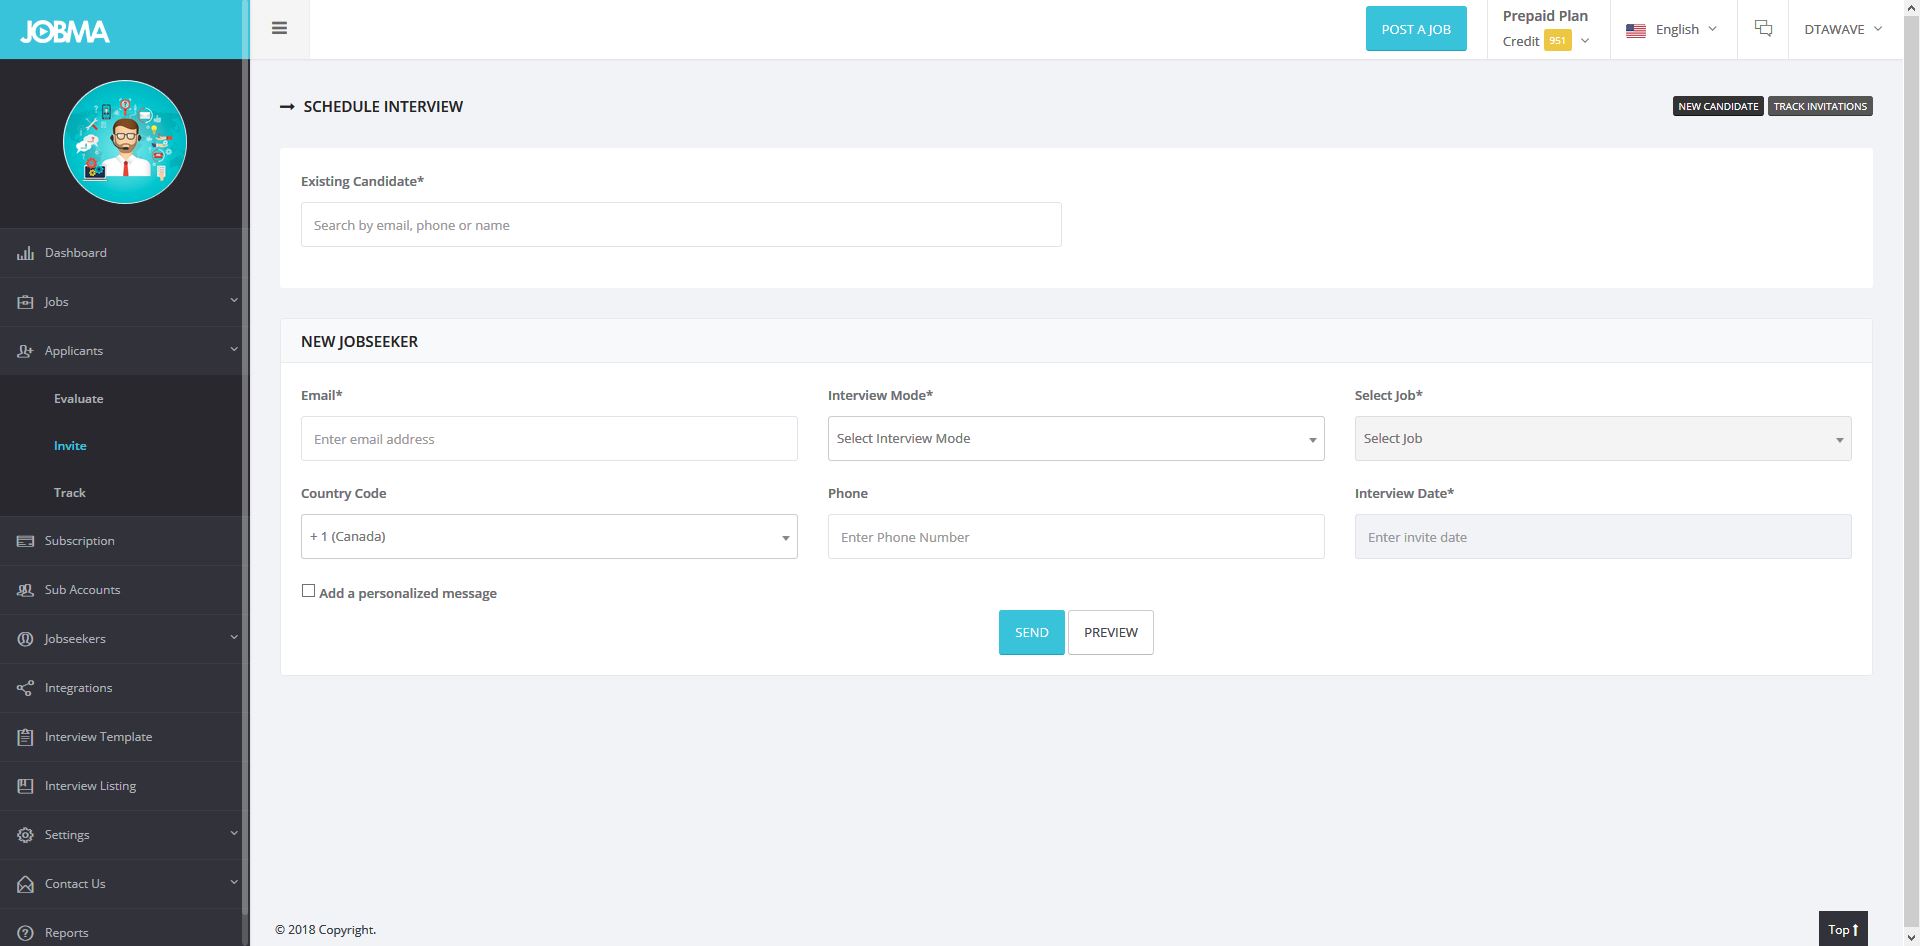1920x946 pixels.
Task: Expand the DTAWAVE account menu
Action: 1843,29
